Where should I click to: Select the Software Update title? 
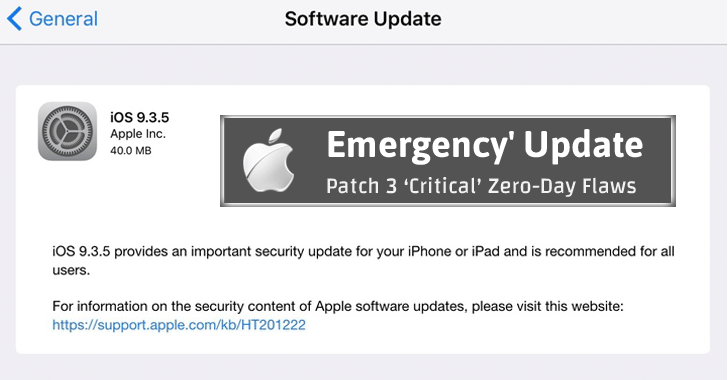(x=363, y=19)
